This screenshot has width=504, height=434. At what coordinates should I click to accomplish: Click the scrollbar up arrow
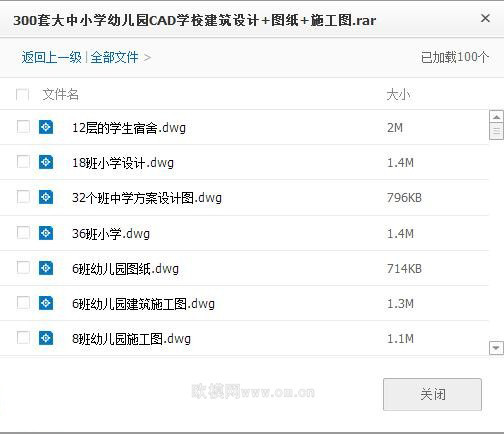496,117
